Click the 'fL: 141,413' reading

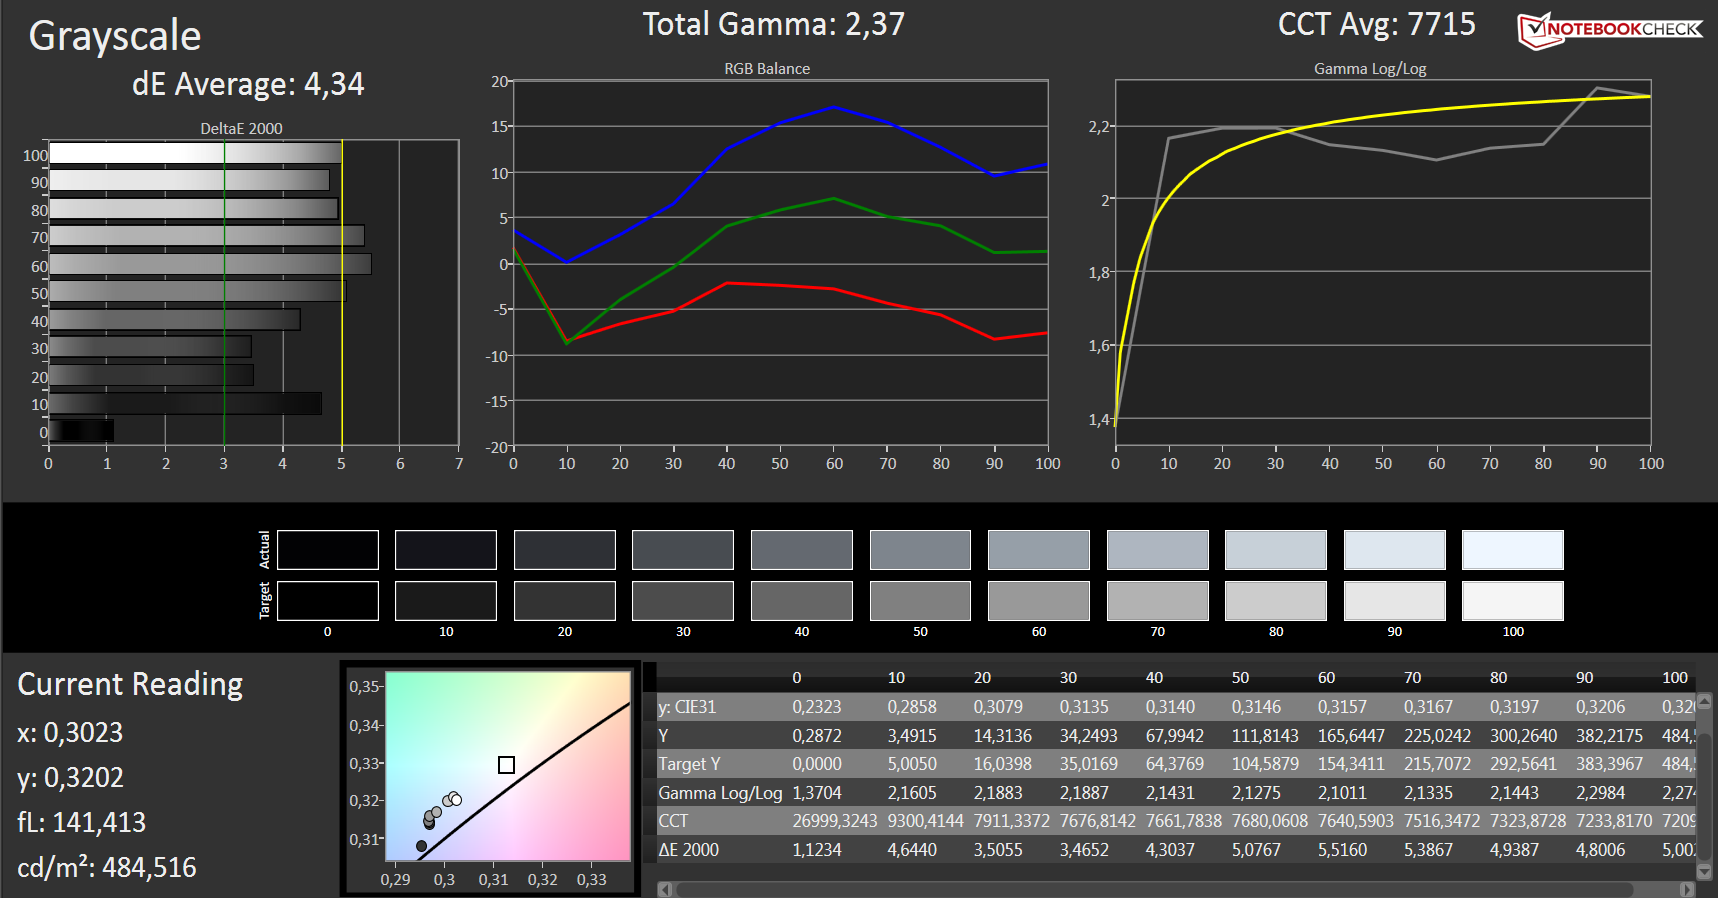click(x=81, y=823)
